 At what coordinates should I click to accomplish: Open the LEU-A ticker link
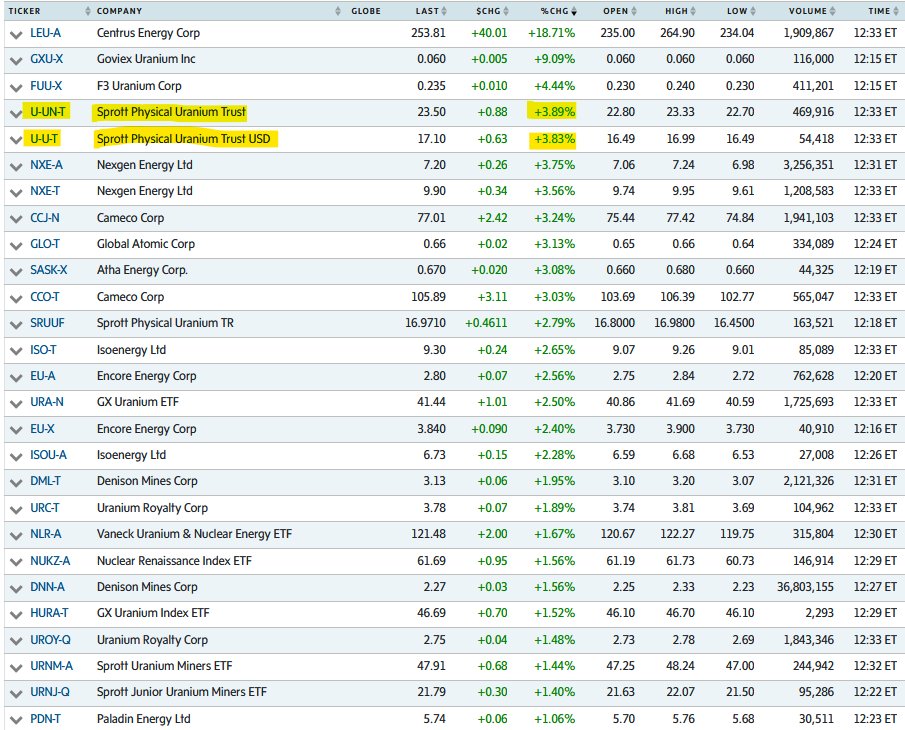click(x=46, y=33)
